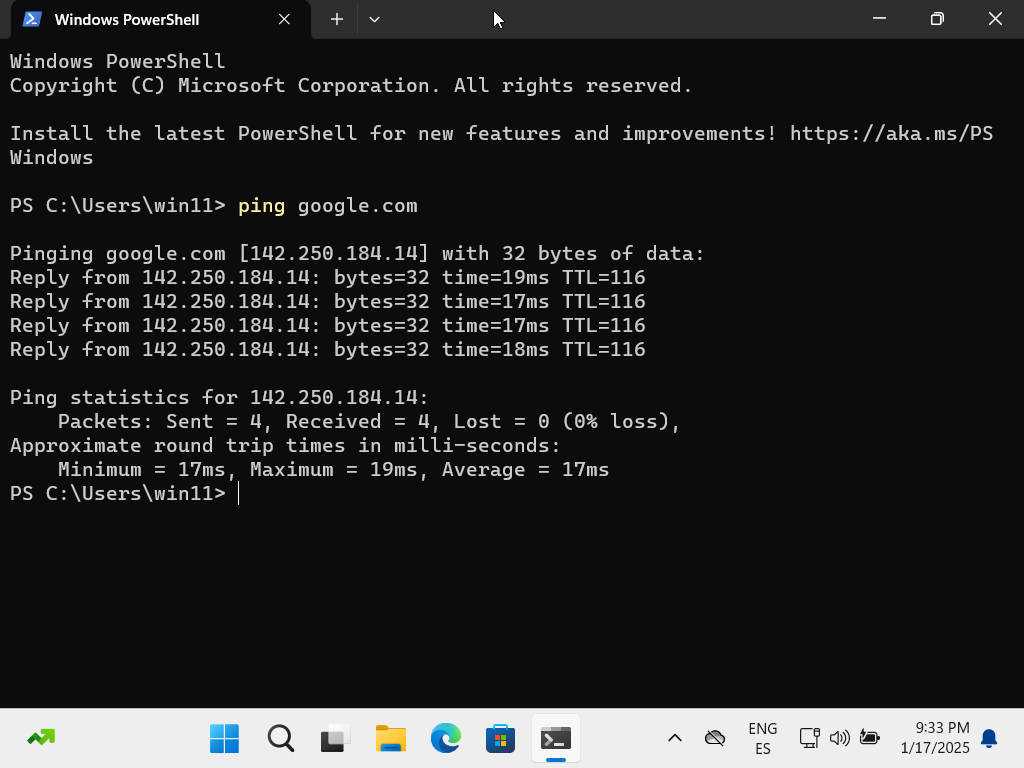1024x768 pixels.
Task: Click the reply line with time=19ms
Action: 328,278
